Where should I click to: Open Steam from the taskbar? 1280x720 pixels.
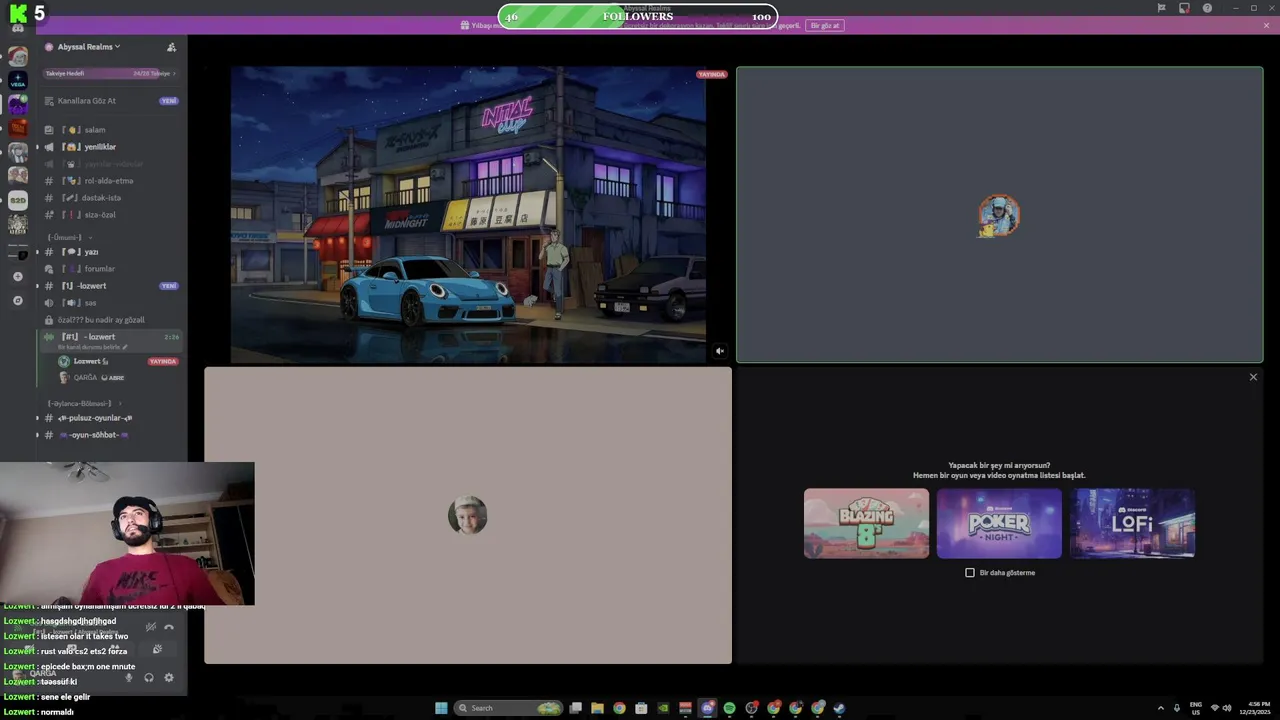pyautogui.click(x=839, y=708)
